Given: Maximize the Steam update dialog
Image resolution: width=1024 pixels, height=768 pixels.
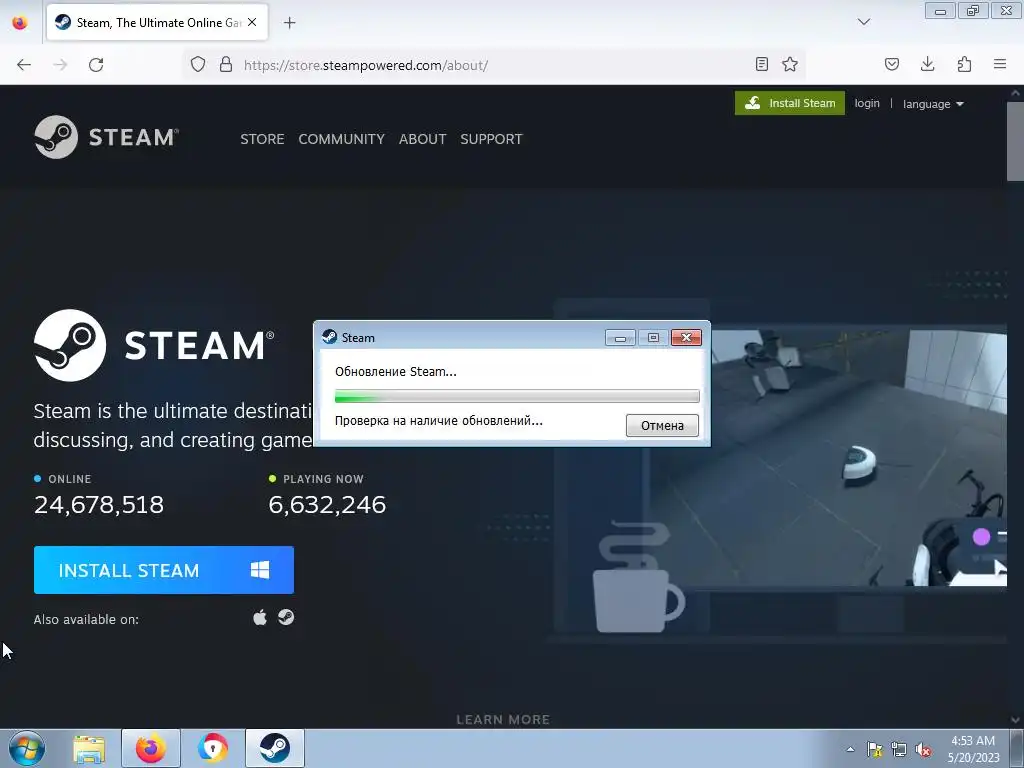Looking at the screenshot, I should click(x=653, y=338).
